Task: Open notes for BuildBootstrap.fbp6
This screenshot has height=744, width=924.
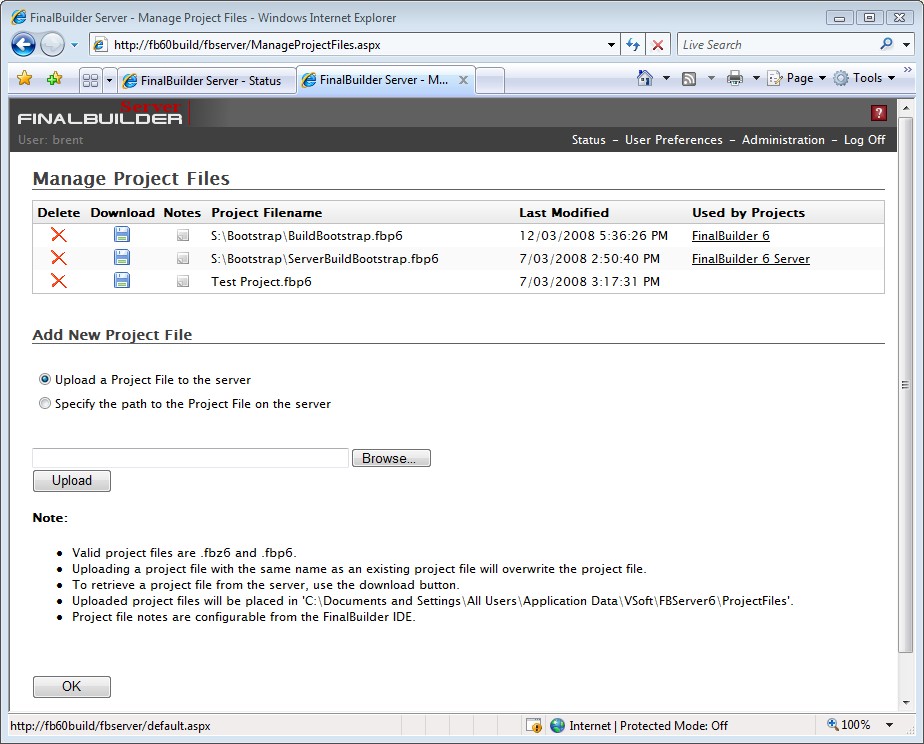Action: (183, 236)
